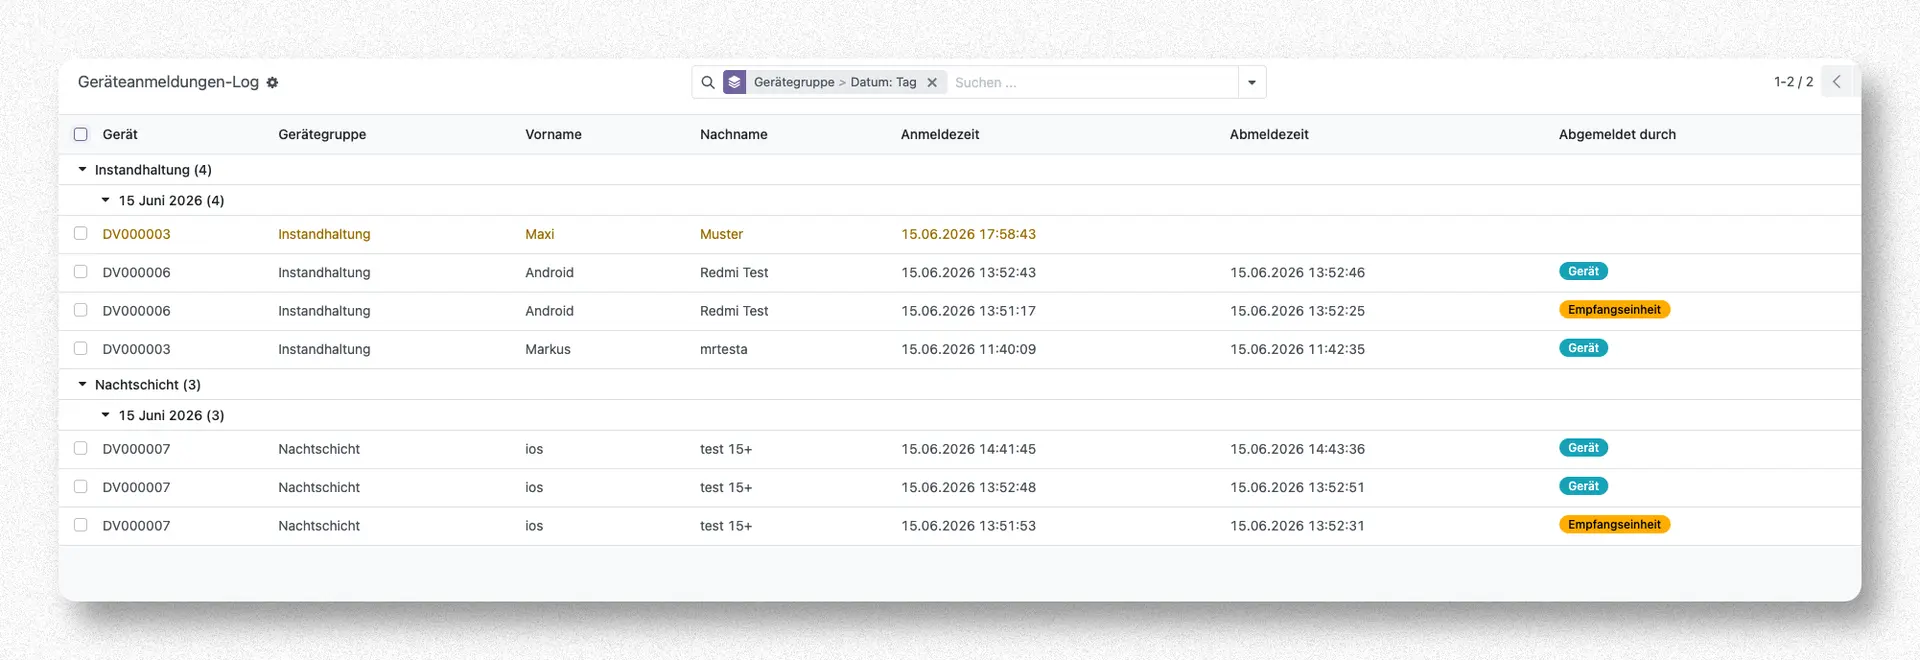The width and height of the screenshot is (1920, 660).
Task: Click into the Suchen search field
Action: pyautogui.click(x=1094, y=82)
